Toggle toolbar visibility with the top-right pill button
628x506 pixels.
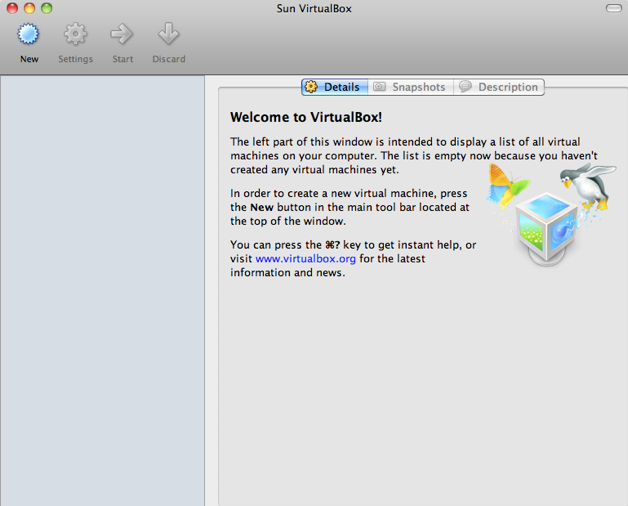[613, 8]
